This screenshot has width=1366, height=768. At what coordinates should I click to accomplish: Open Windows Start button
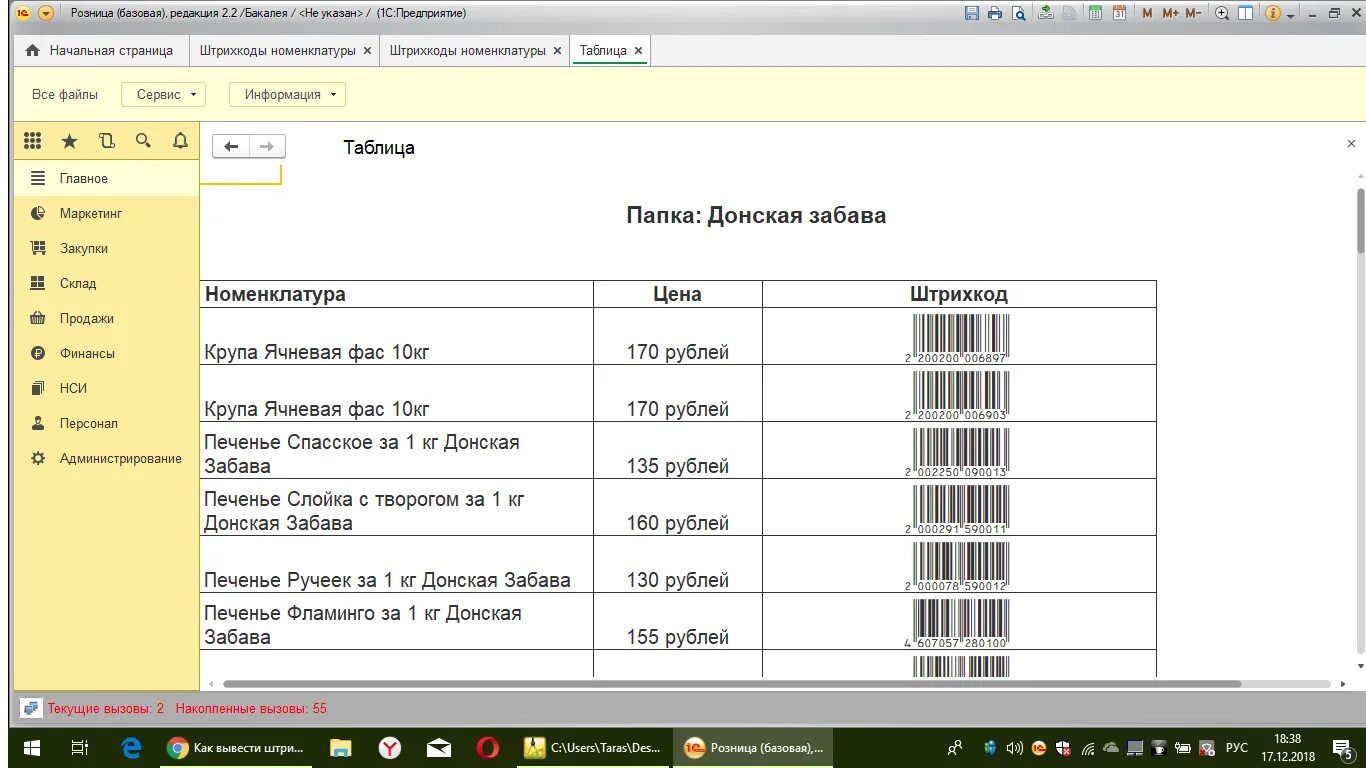click(x=31, y=747)
